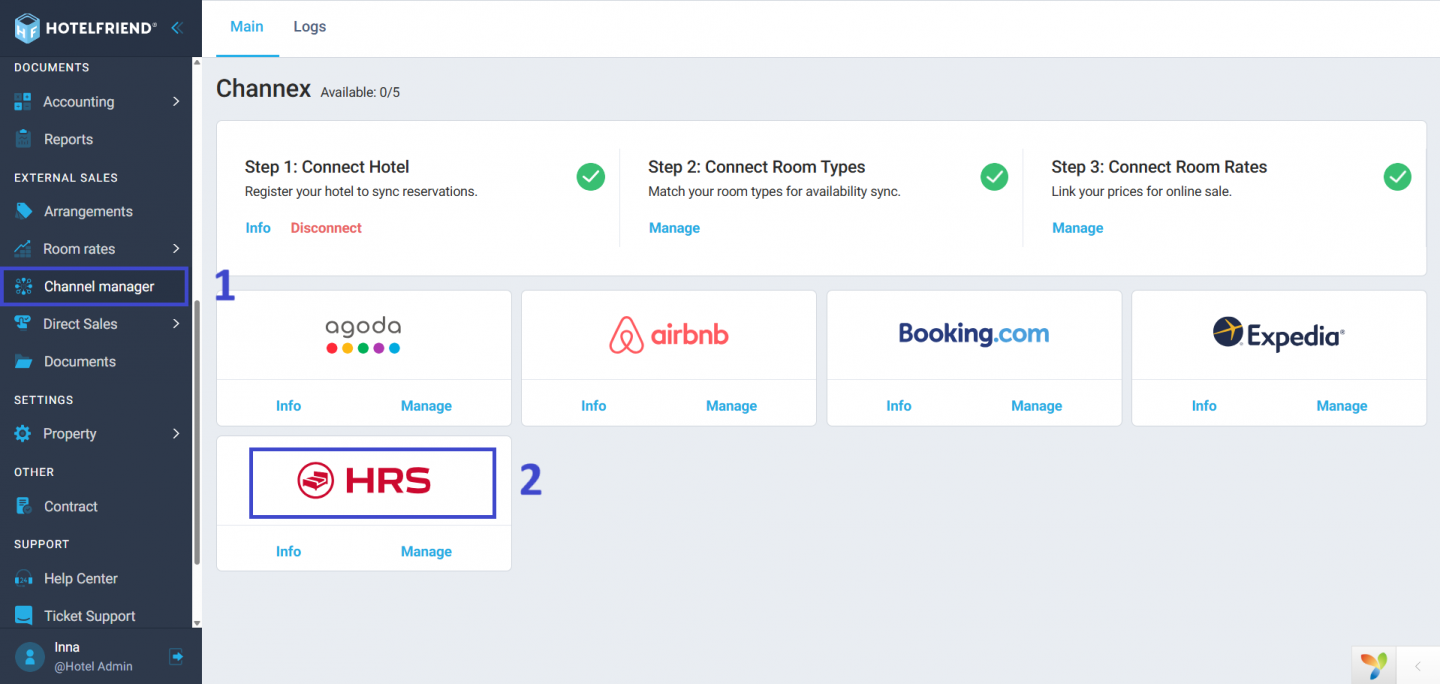The image size is (1440, 684).
Task: Click Manage under Step 3 Room Rates
Action: pyautogui.click(x=1078, y=228)
